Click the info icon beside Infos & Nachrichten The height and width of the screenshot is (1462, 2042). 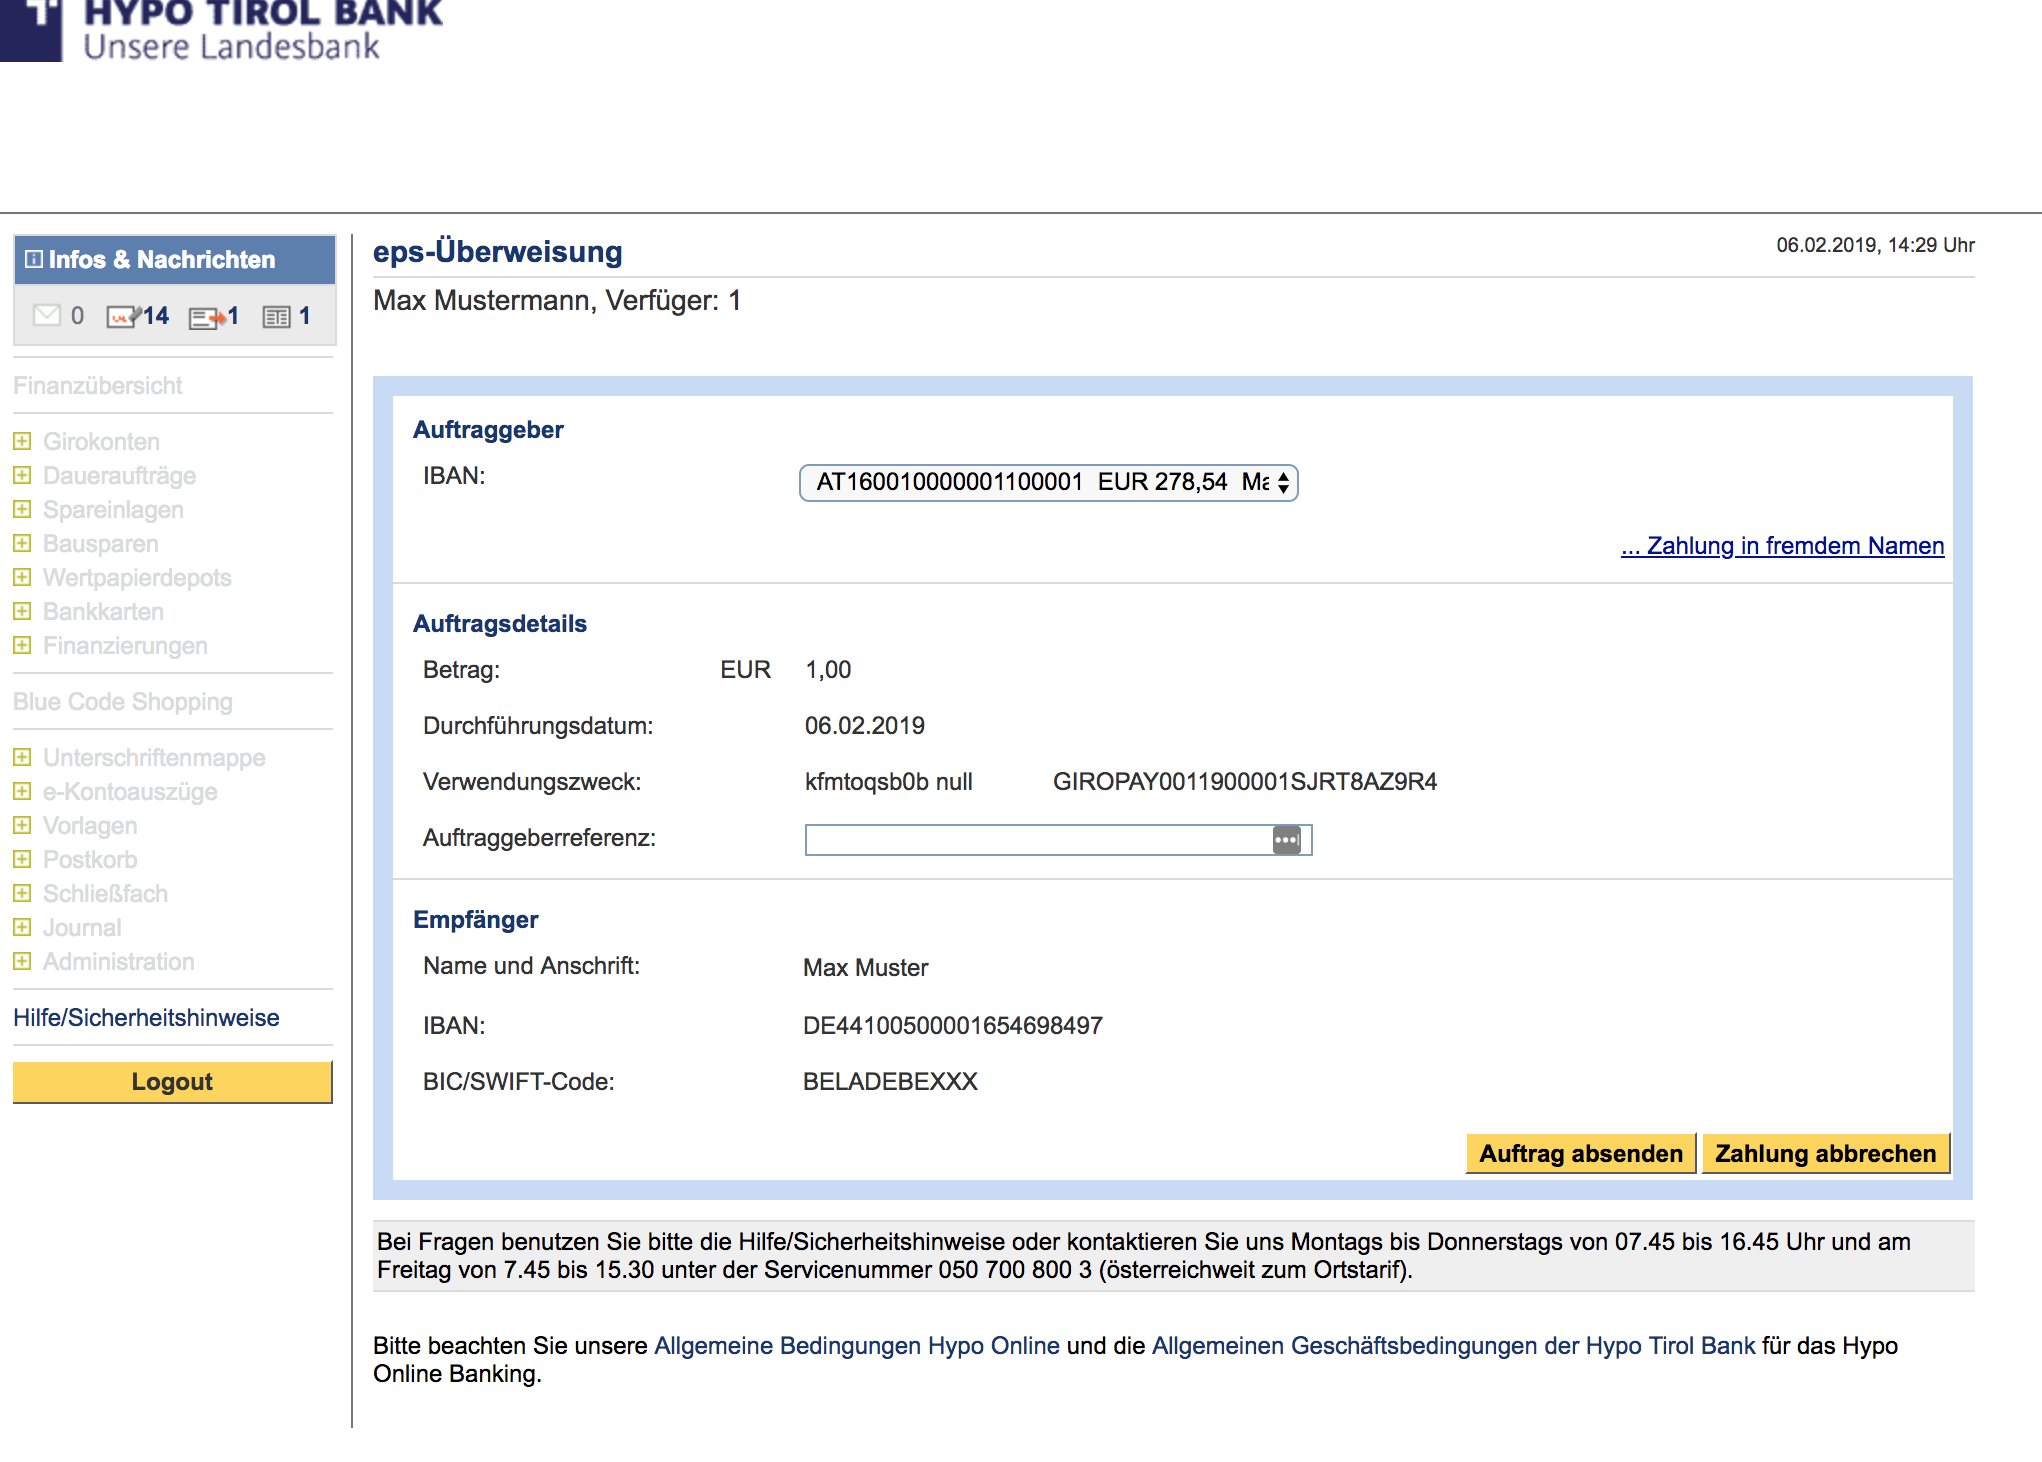point(34,259)
